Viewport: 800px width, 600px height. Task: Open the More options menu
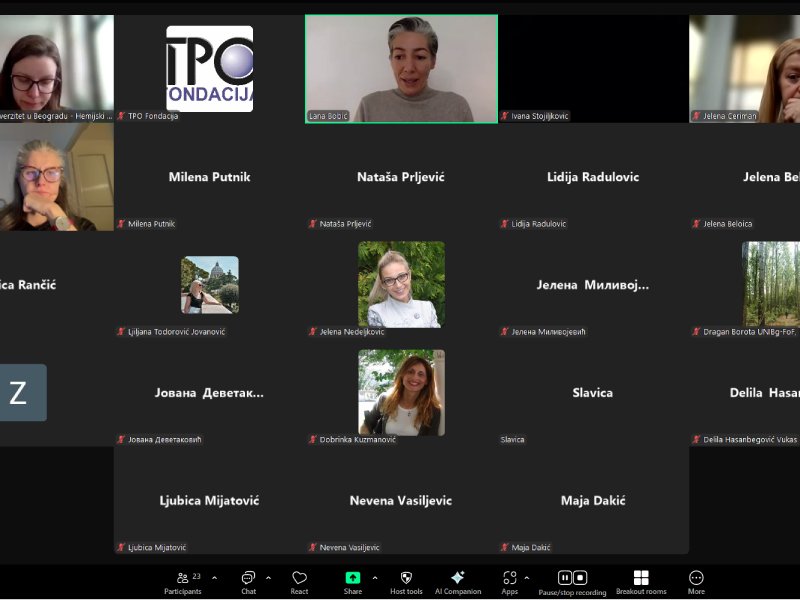point(696,579)
